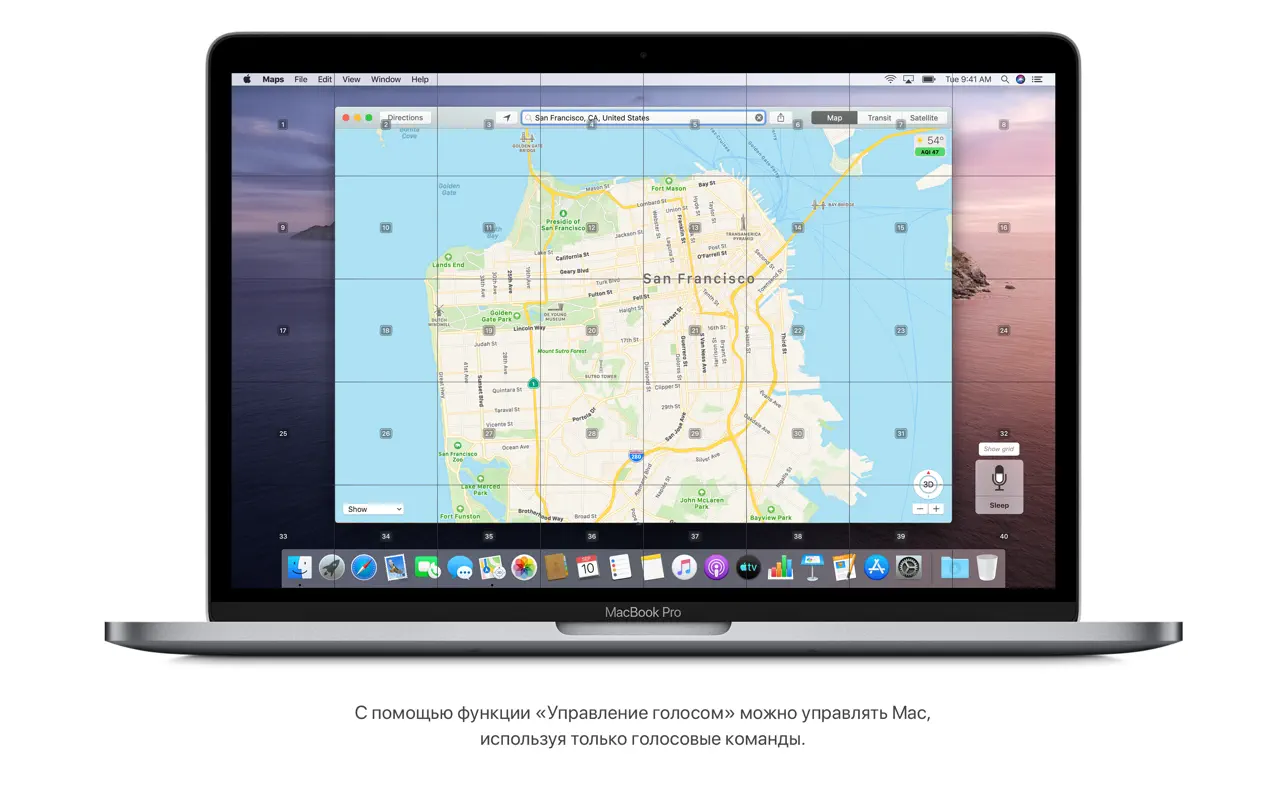The height and width of the screenshot is (804, 1286).
Task: Open Notes from the Dock
Action: [x=652, y=568]
